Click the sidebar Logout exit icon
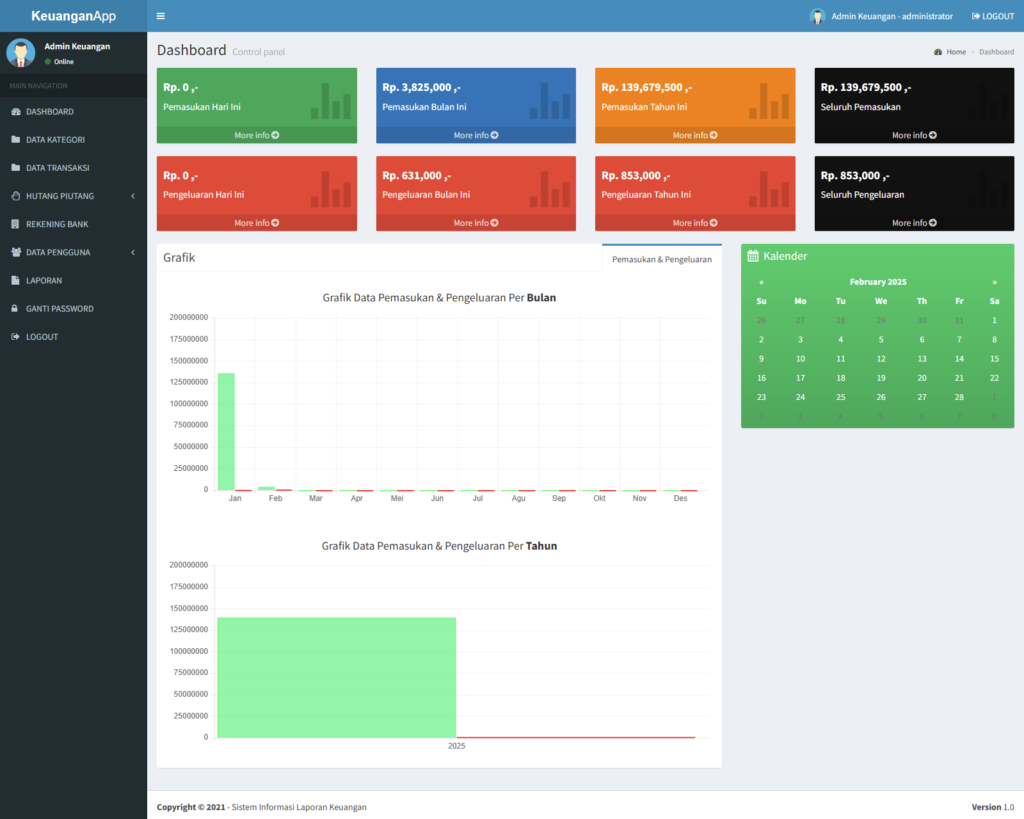This screenshot has width=1024, height=819. [15, 337]
